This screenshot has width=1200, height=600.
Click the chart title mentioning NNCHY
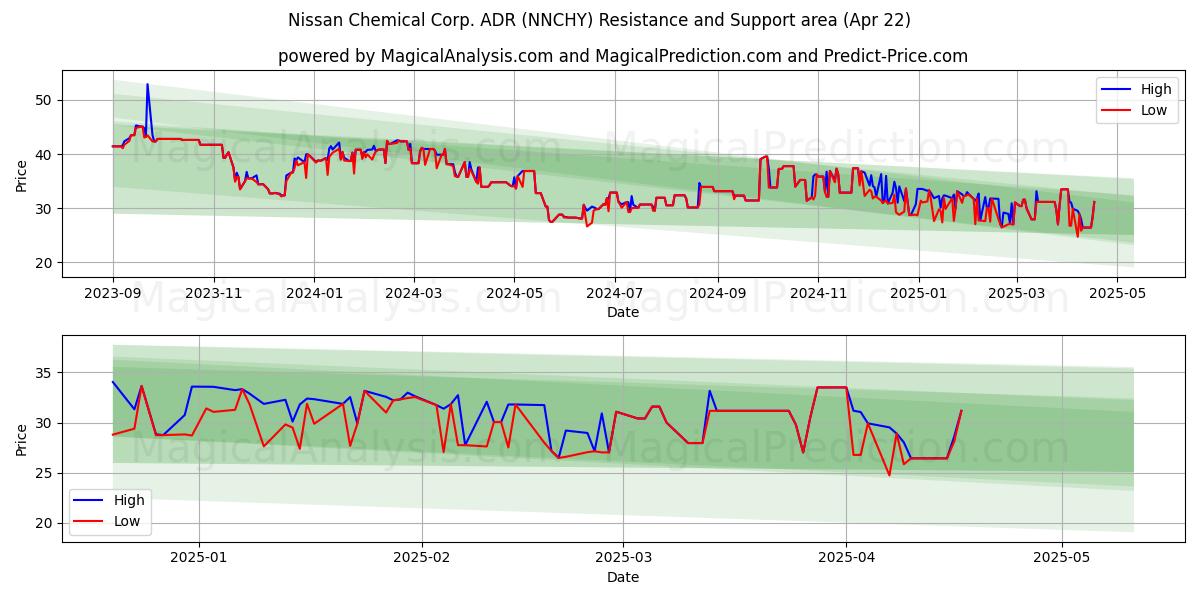tap(599, 20)
